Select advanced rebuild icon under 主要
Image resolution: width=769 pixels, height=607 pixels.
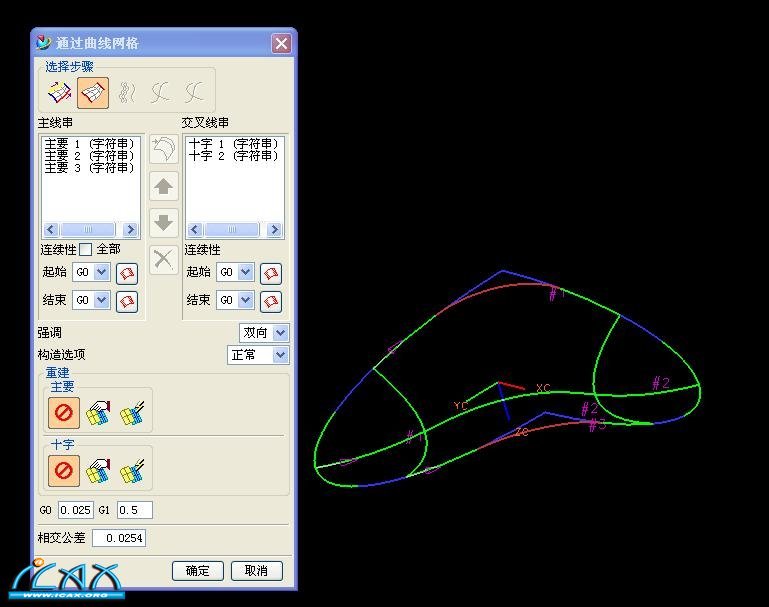pos(132,413)
